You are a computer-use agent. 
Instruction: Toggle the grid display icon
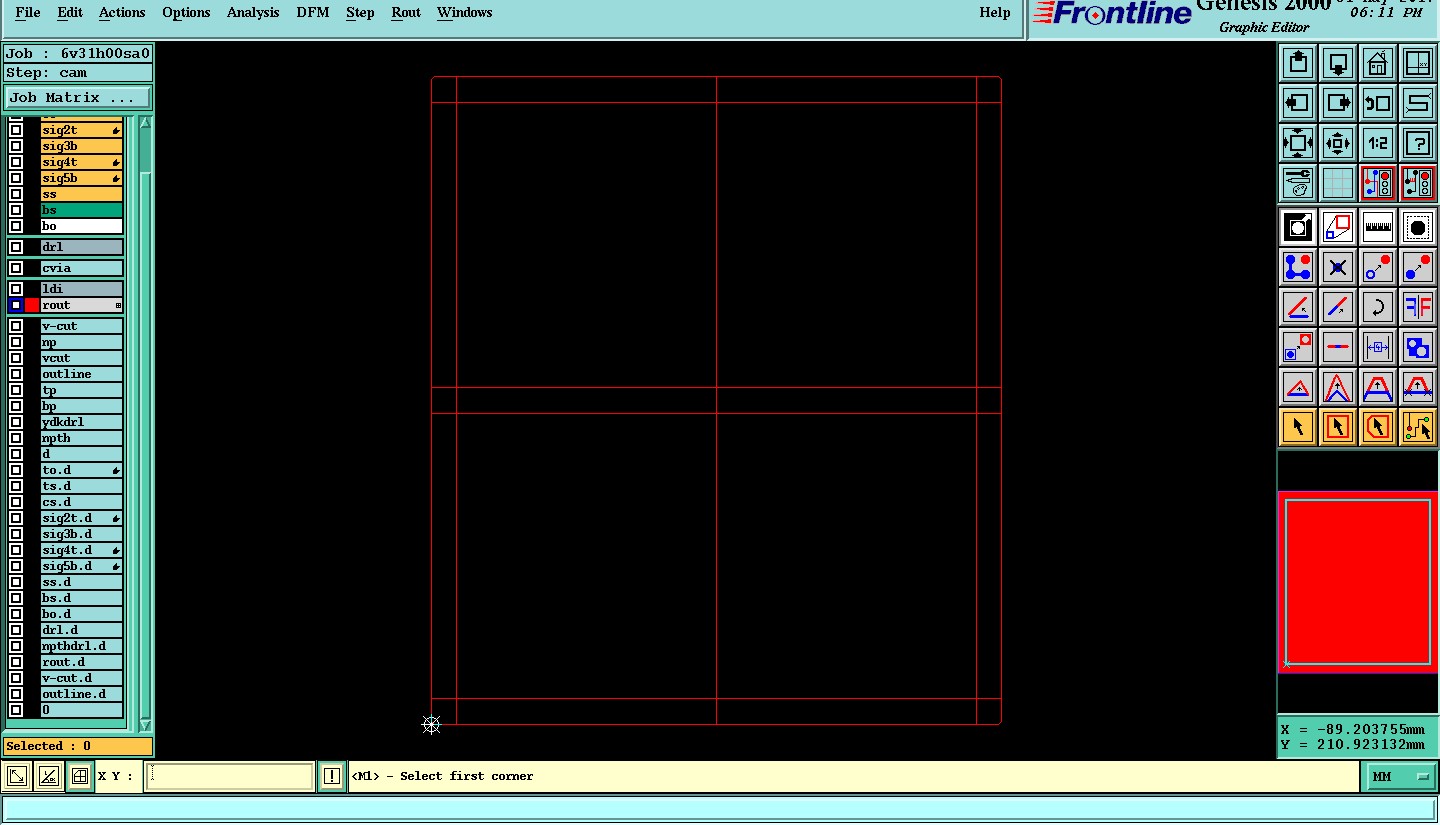(1338, 183)
